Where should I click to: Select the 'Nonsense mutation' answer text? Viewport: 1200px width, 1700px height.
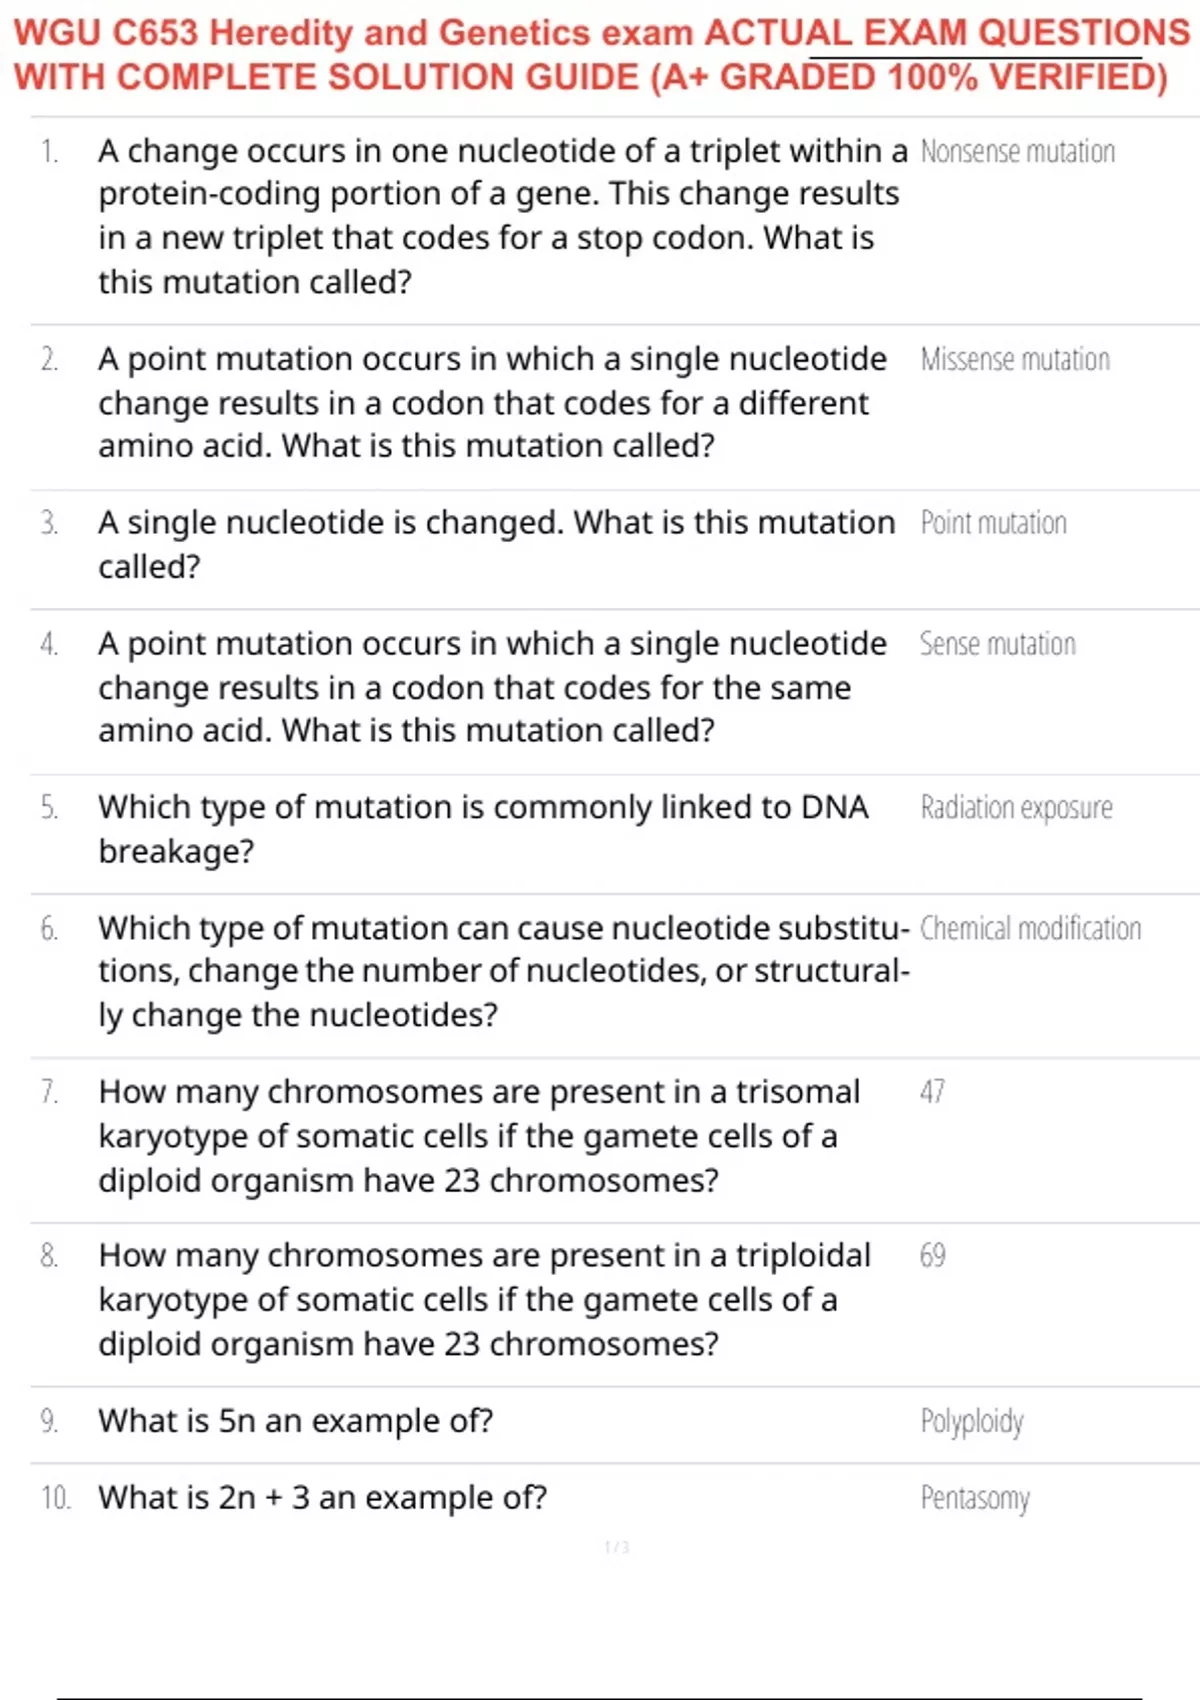tap(1017, 152)
